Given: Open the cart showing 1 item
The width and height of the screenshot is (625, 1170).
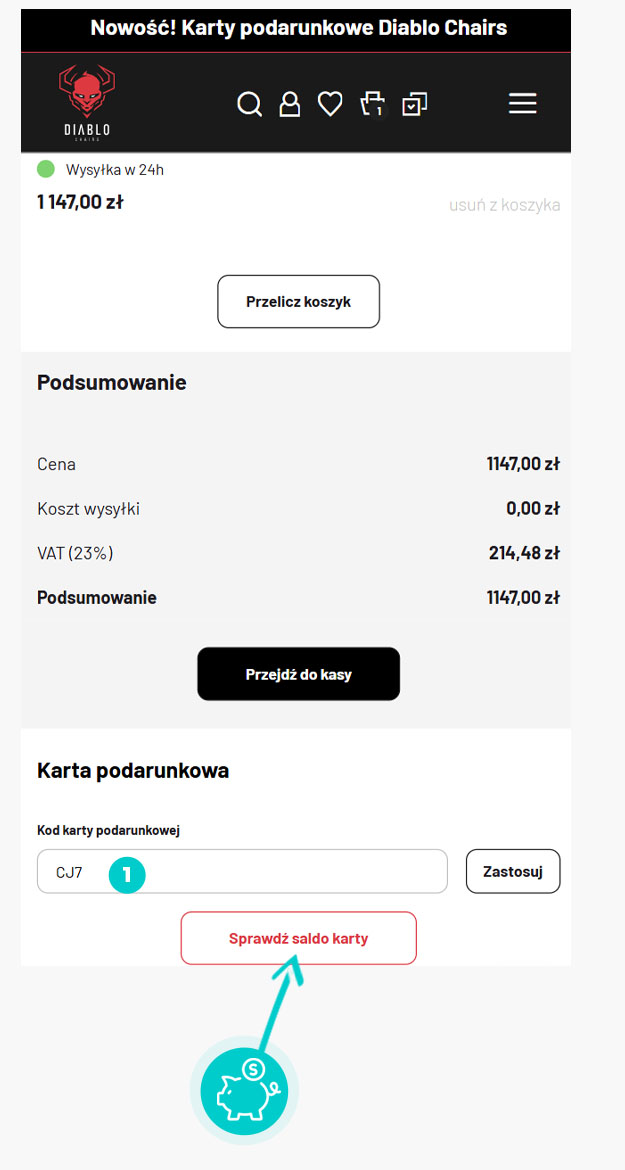Looking at the screenshot, I should pyautogui.click(x=370, y=103).
